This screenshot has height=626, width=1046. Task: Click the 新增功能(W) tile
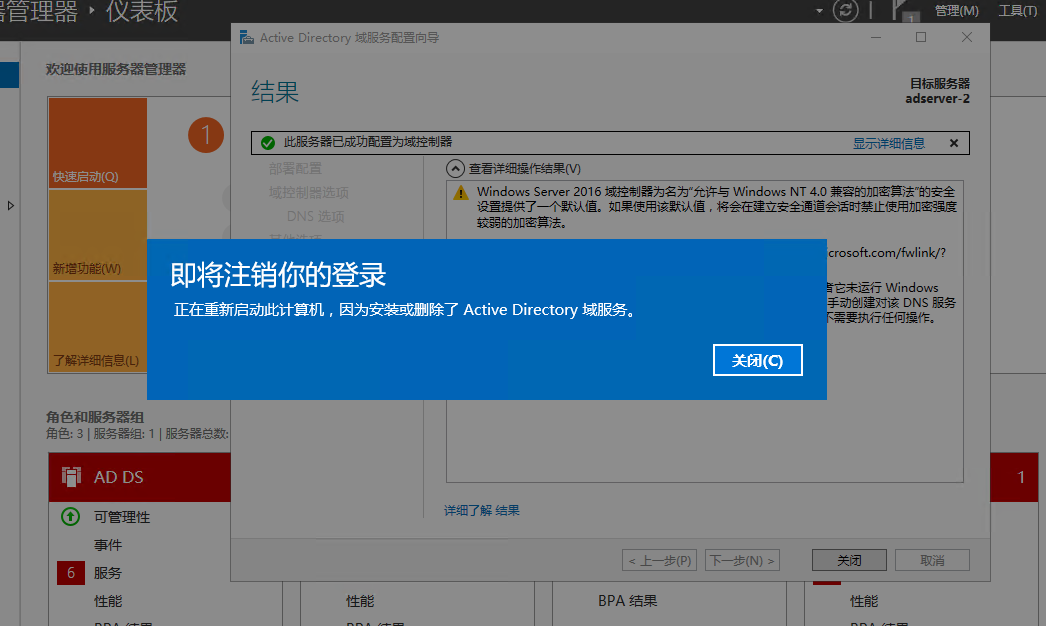point(98,235)
